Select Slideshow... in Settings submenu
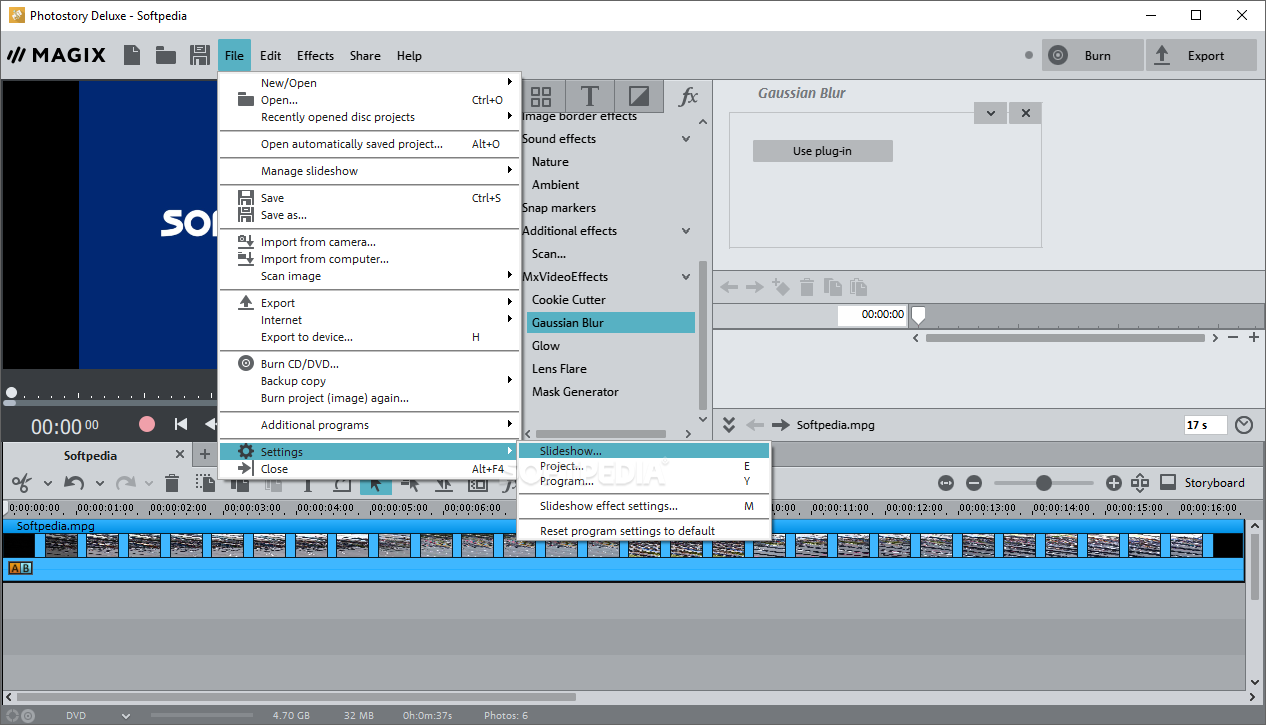The height and width of the screenshot is (725, 1266). 644,451
